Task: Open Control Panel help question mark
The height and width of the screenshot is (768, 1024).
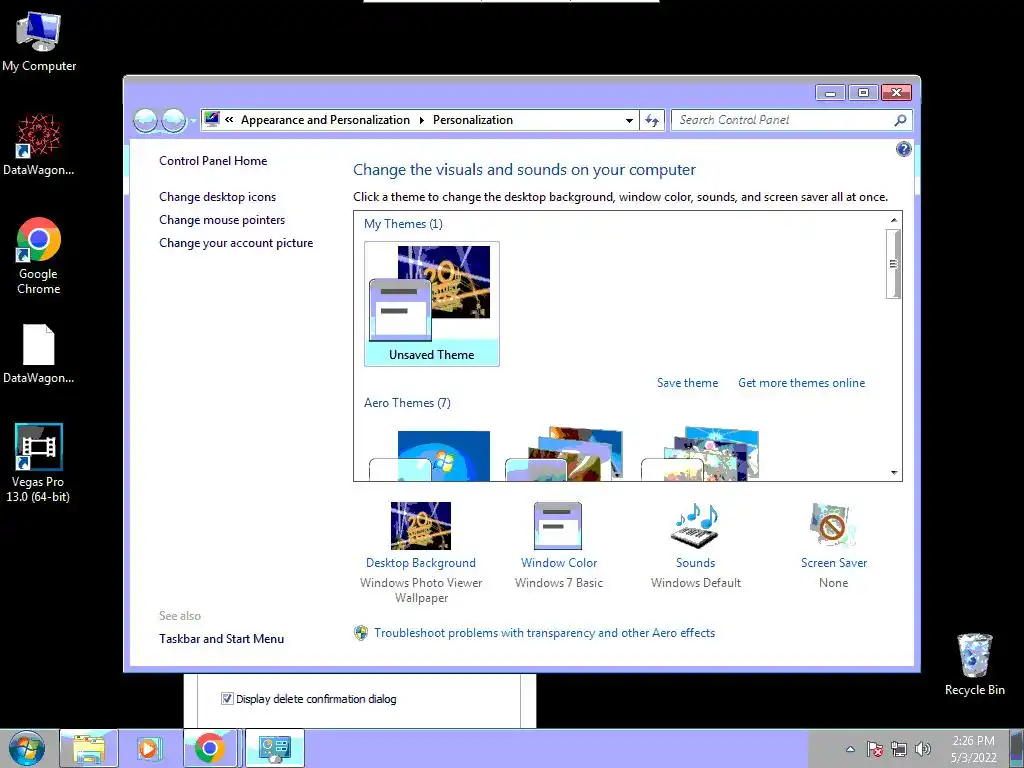Action: 903,150
